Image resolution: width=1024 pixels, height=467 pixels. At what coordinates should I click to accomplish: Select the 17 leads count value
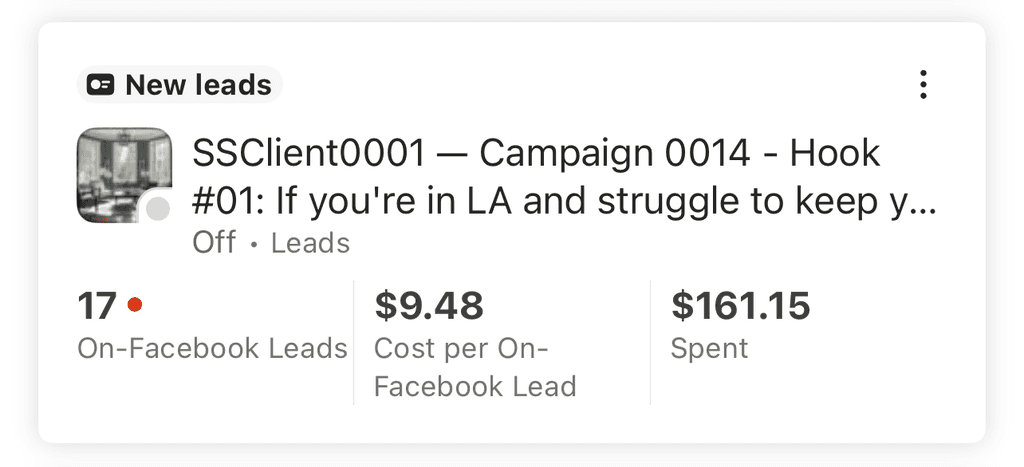click(x=97, y=305)
